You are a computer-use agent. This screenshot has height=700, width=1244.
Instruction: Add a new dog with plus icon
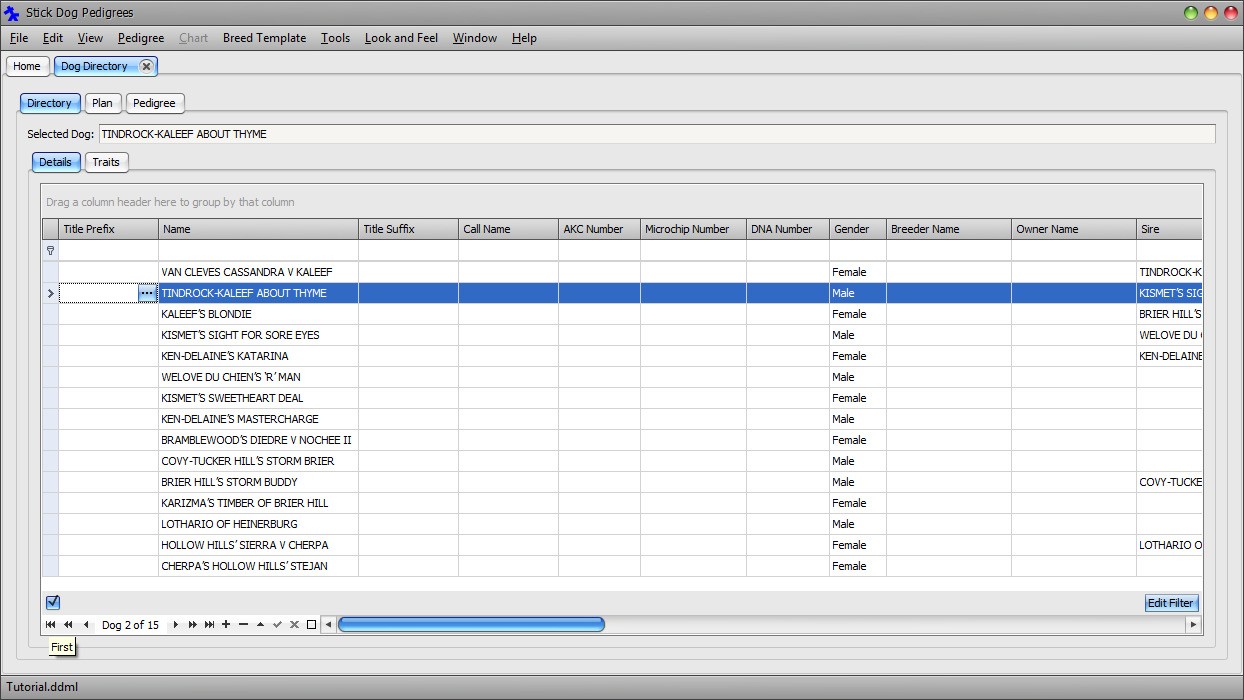click(x=226, y=625)
